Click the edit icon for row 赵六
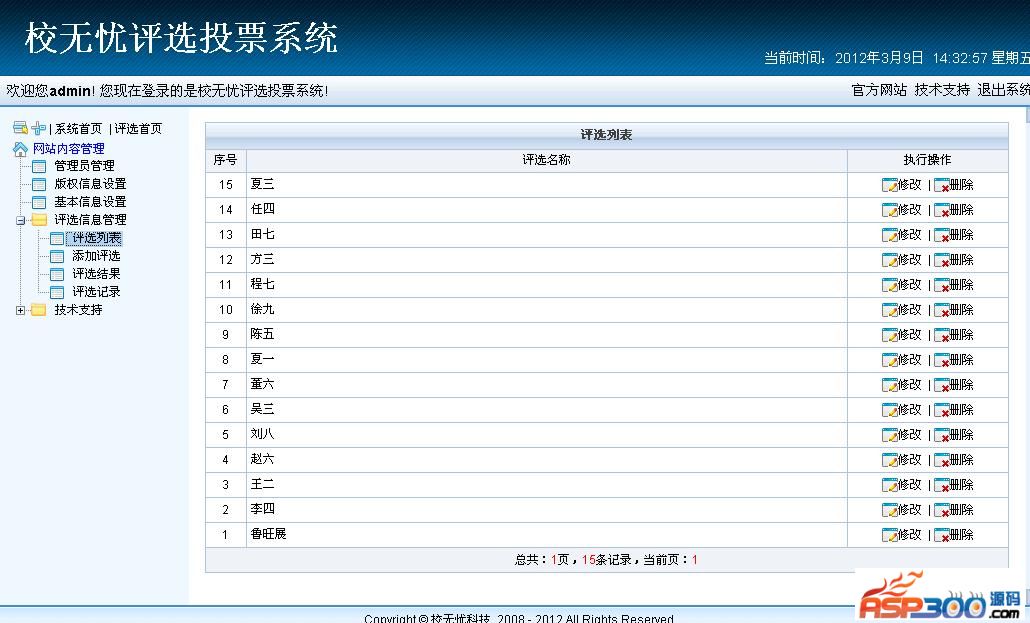Screen dimensions: 1030x623 tap(889, 460)
